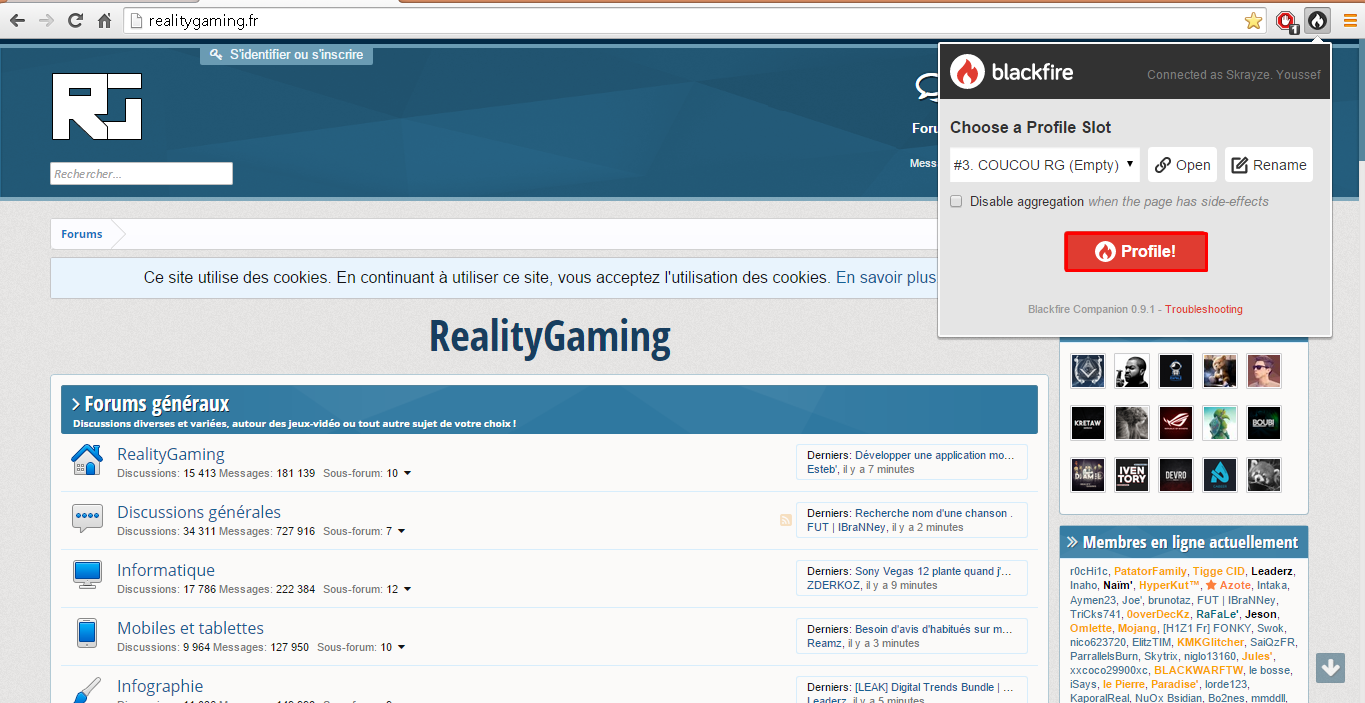This screenshot has height=703, width=1365.
Task: Click the 'En savoir plus' cookie link
Action: (886, 277)
